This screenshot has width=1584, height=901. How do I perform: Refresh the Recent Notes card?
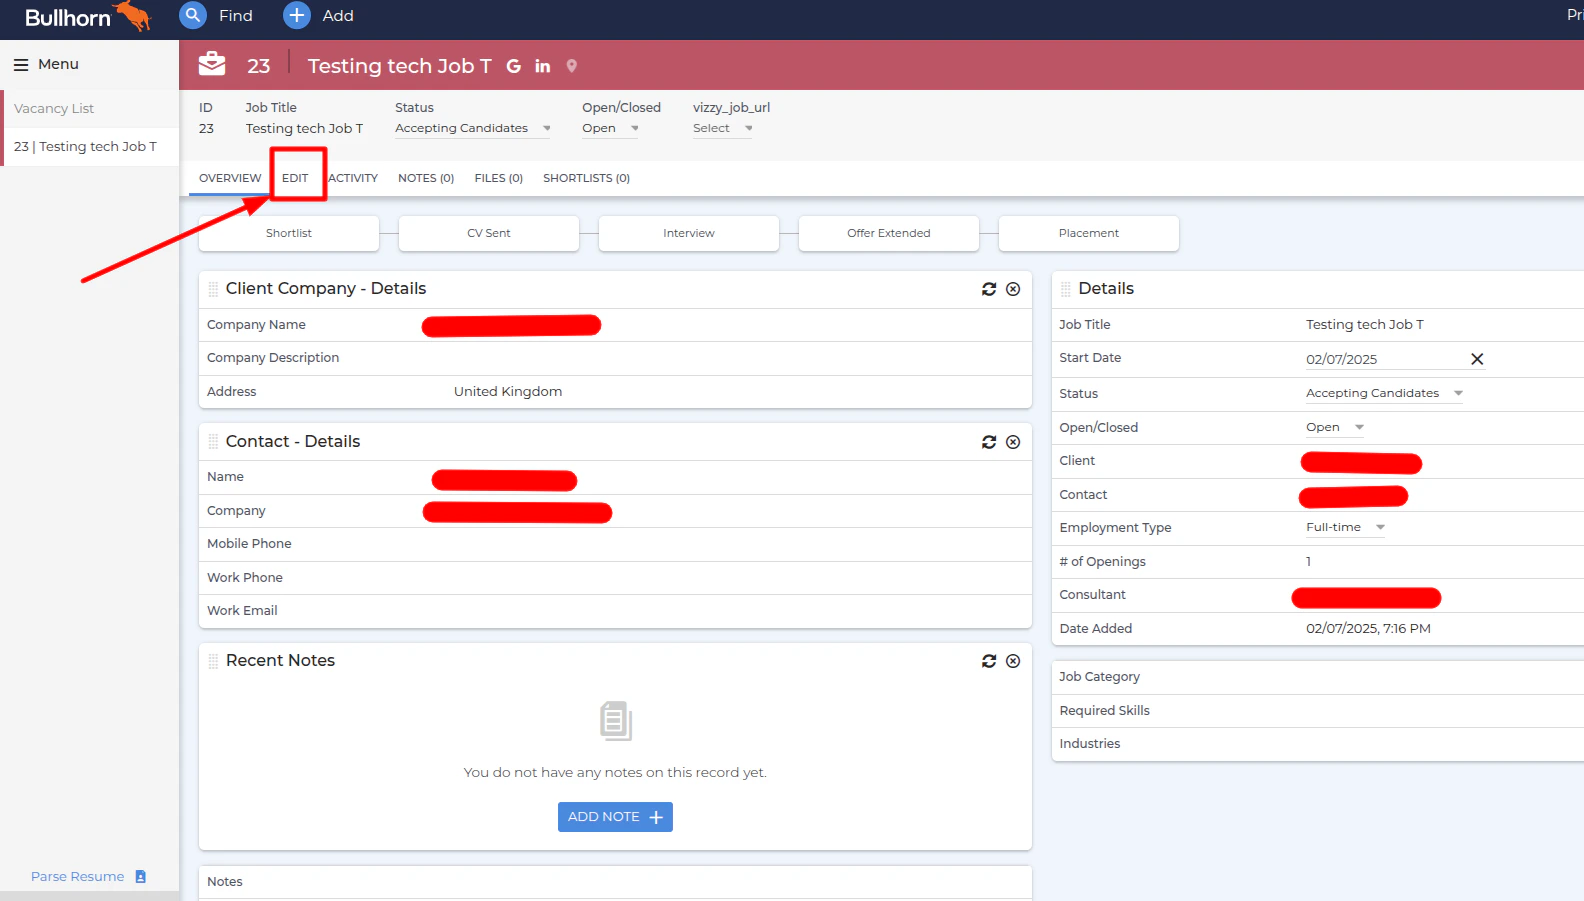[989, 661]
